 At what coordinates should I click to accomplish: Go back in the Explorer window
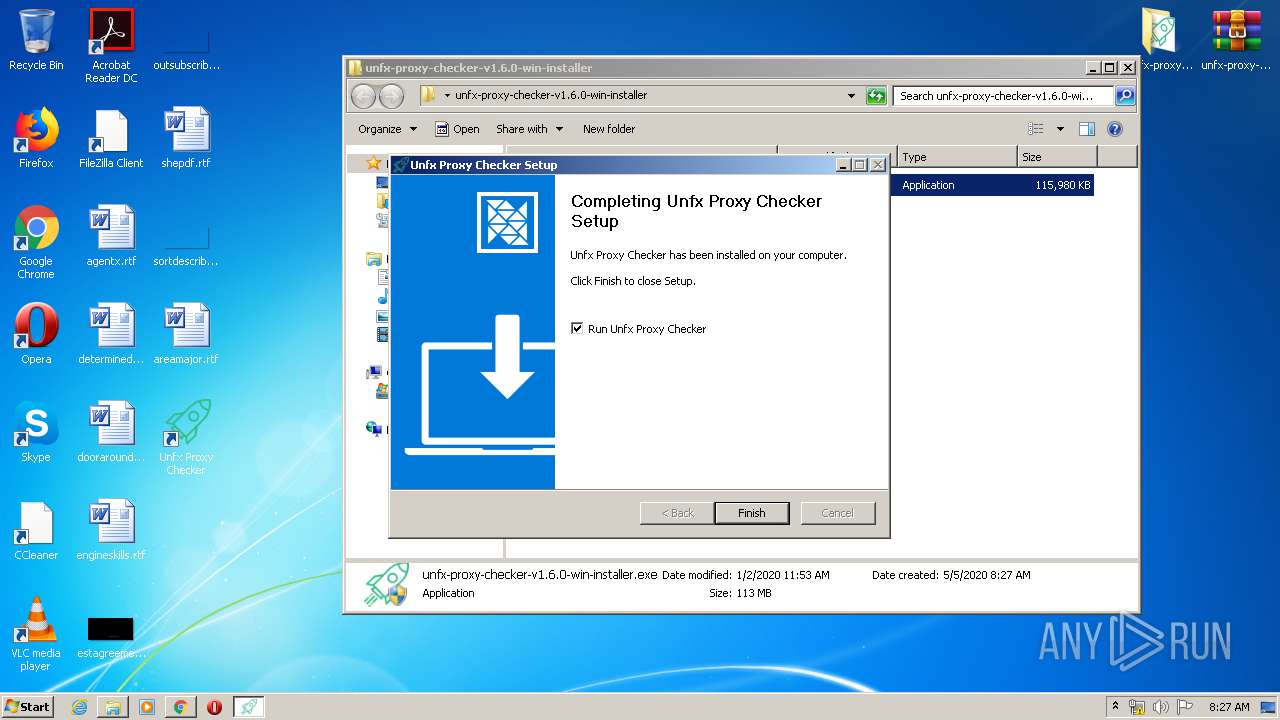[363, 96]
